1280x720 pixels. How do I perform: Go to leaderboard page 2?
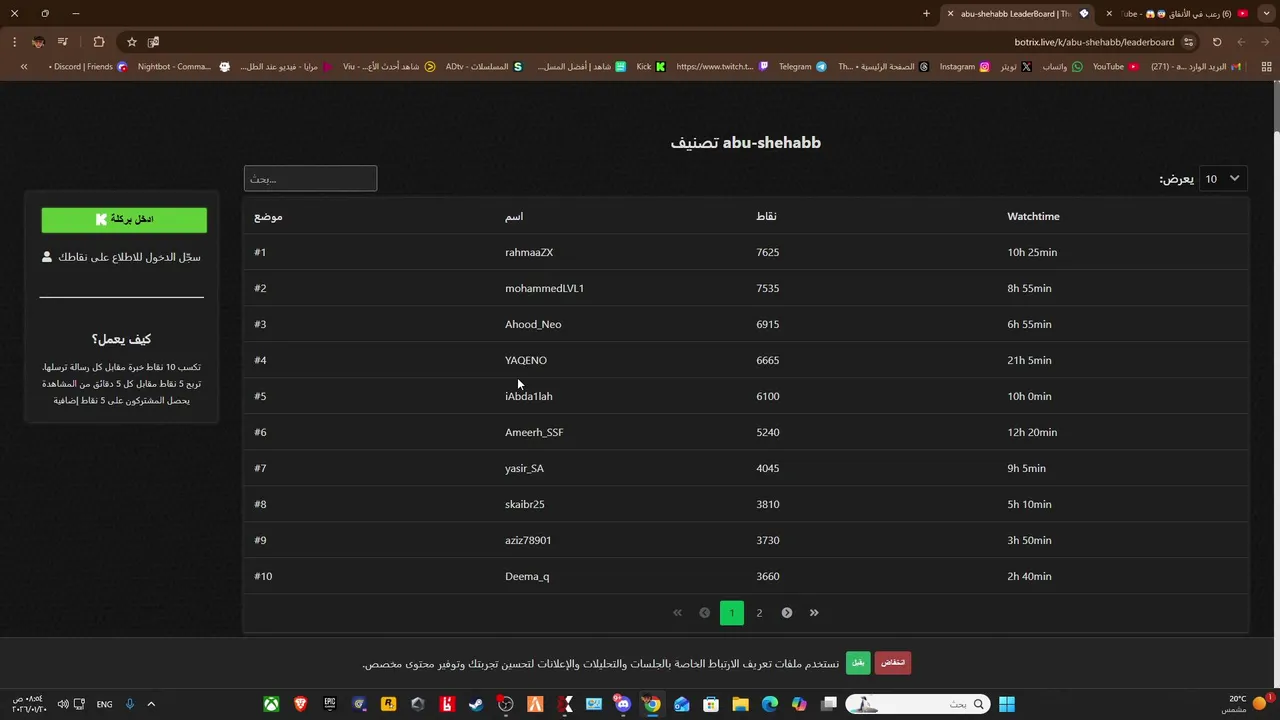759,613
